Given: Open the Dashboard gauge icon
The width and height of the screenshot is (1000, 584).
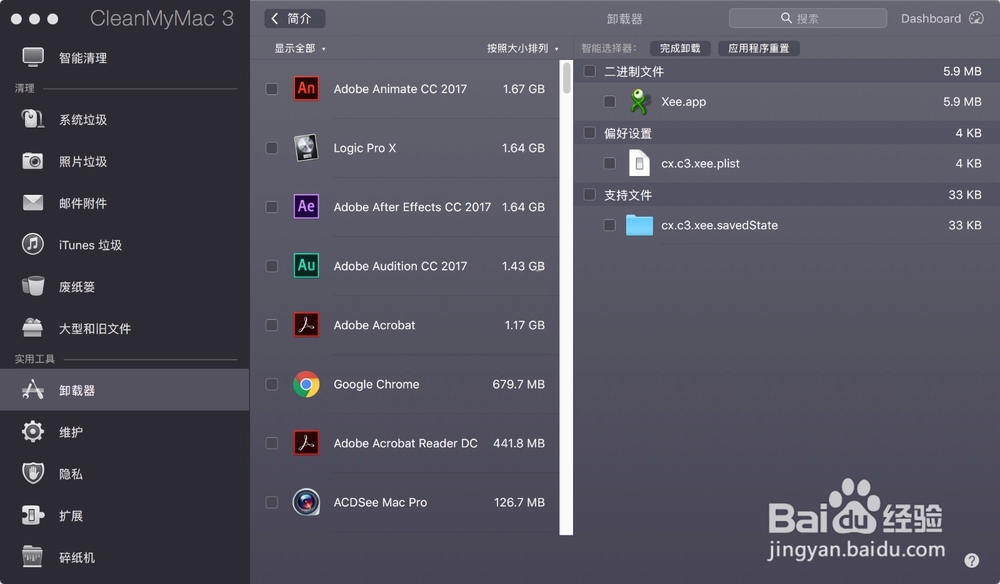Looking at the screenshot, I should [976, 18].
